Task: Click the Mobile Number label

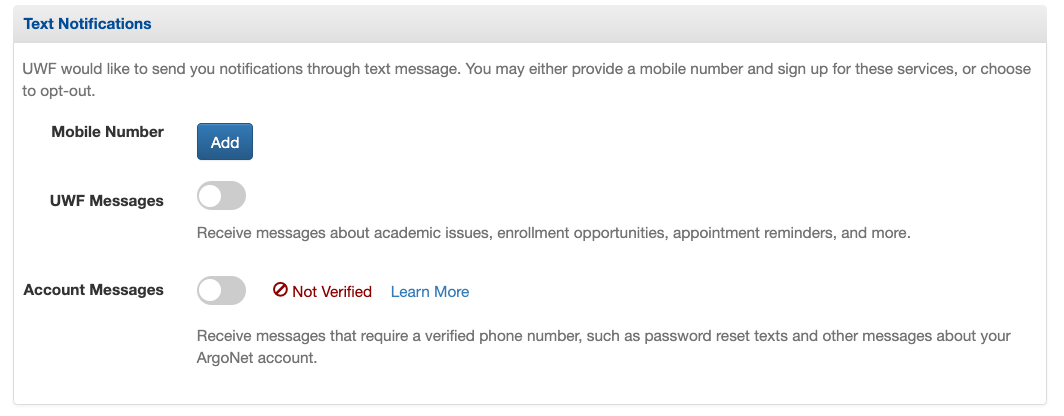Action: 107,132
